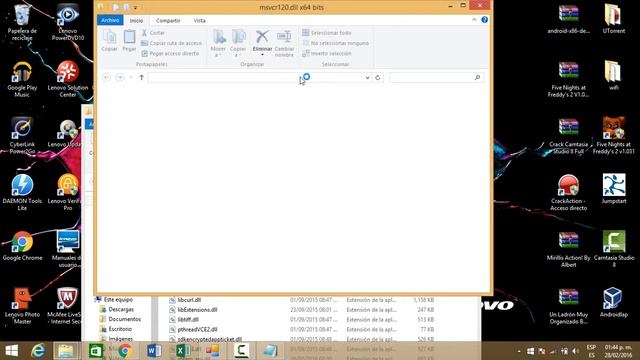Open the Archivo ribbon menu
The height and width of the screenshot is (360, 640).
[x=110, y=20]
